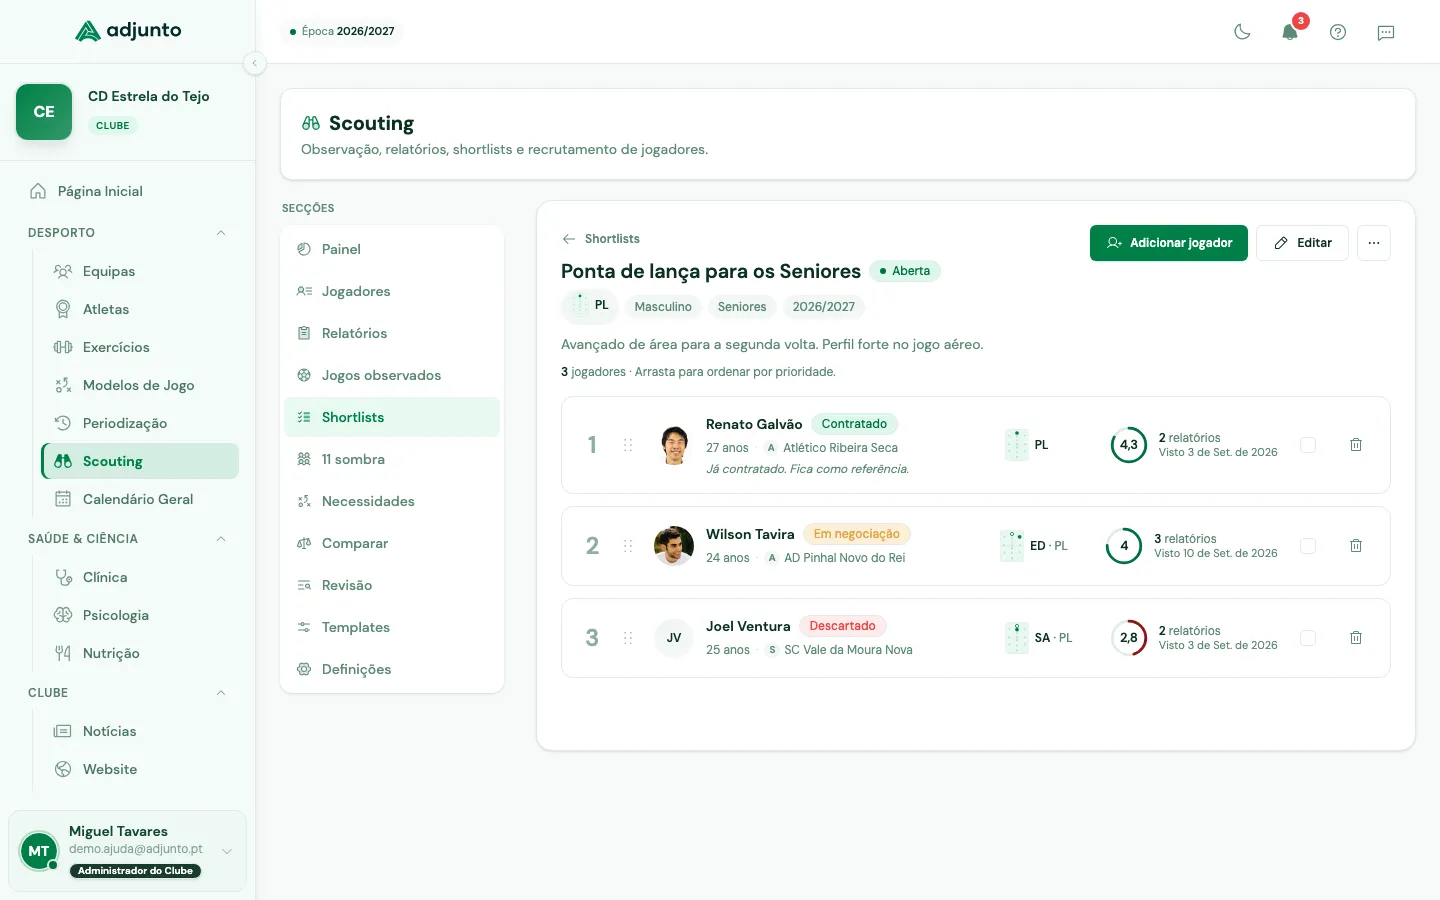
Task: Open Wilson Tavira's profile photo
Action: [x=674, y=546]
